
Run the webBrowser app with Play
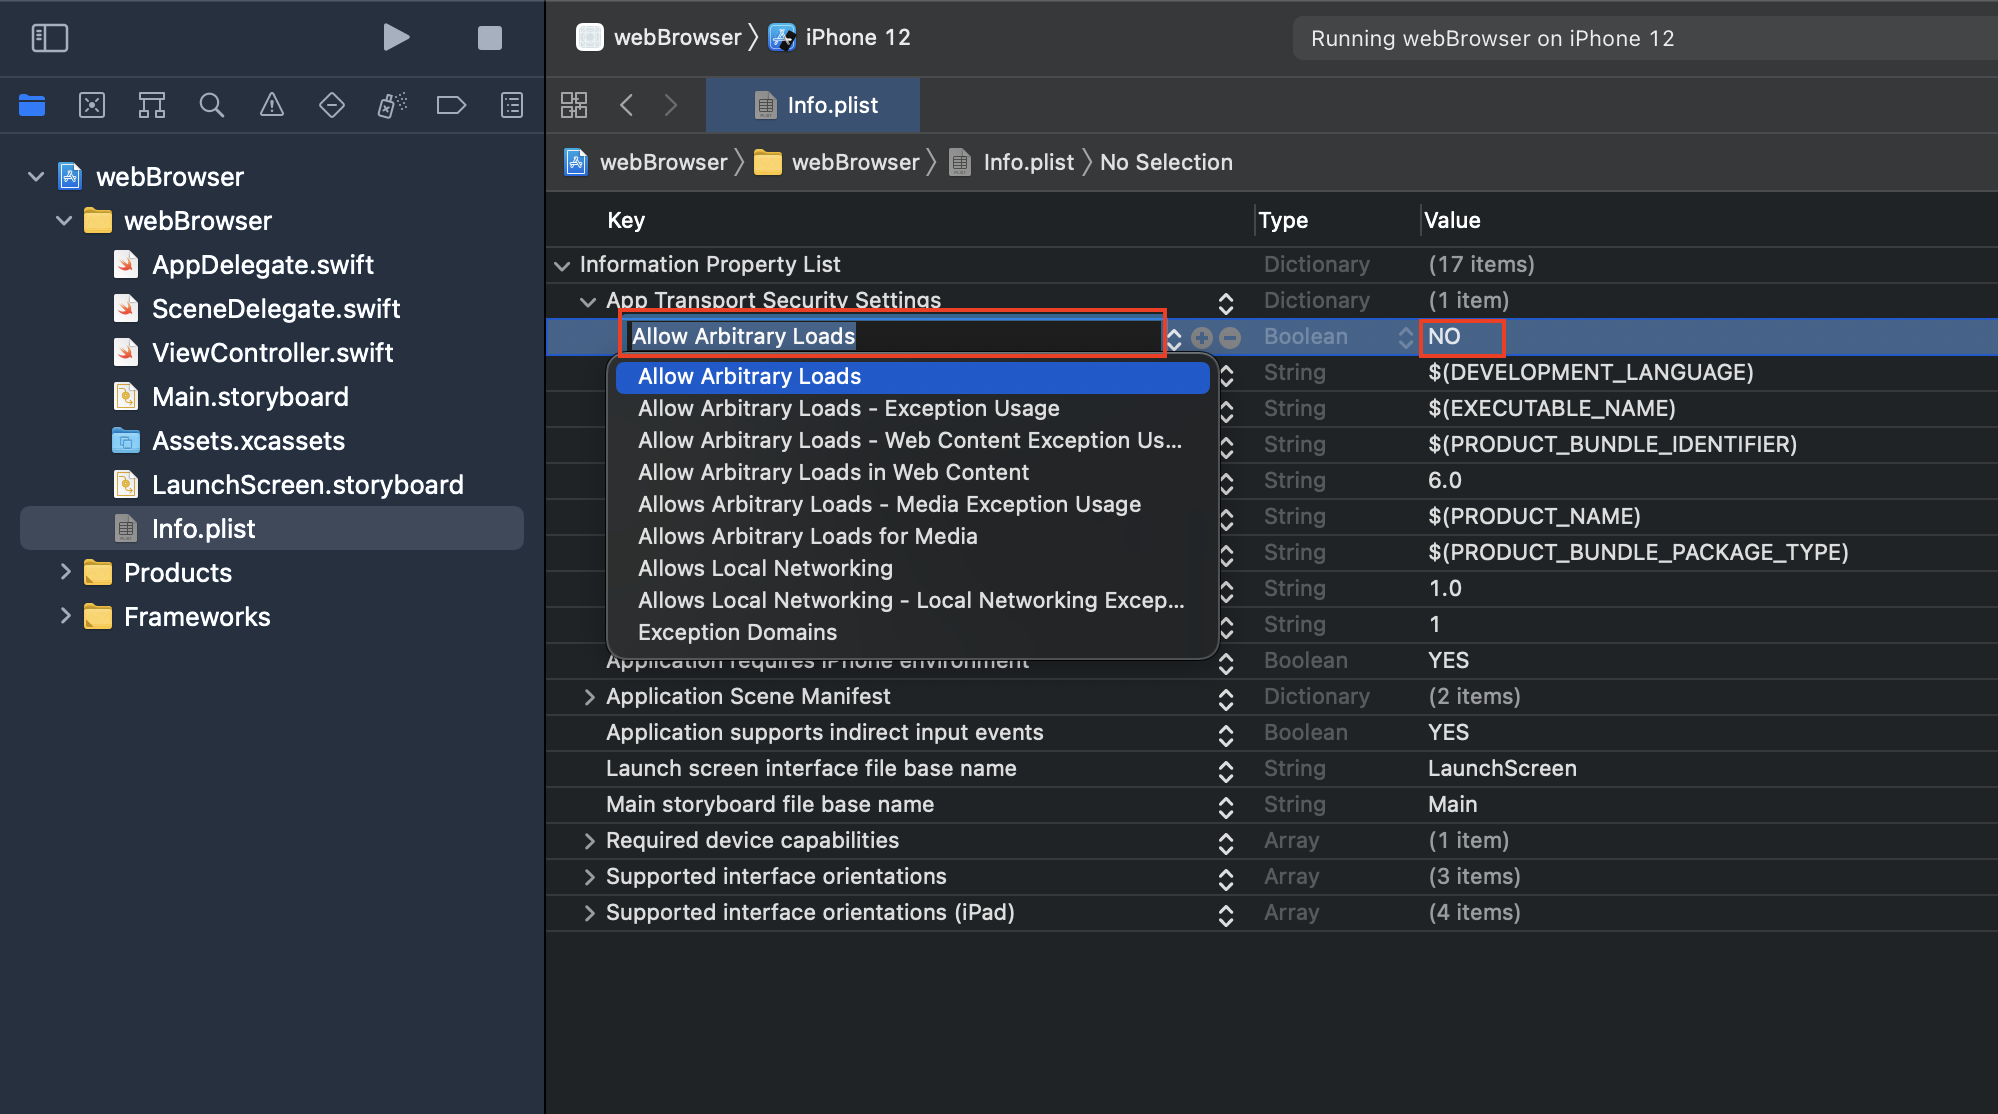(396, 38)
